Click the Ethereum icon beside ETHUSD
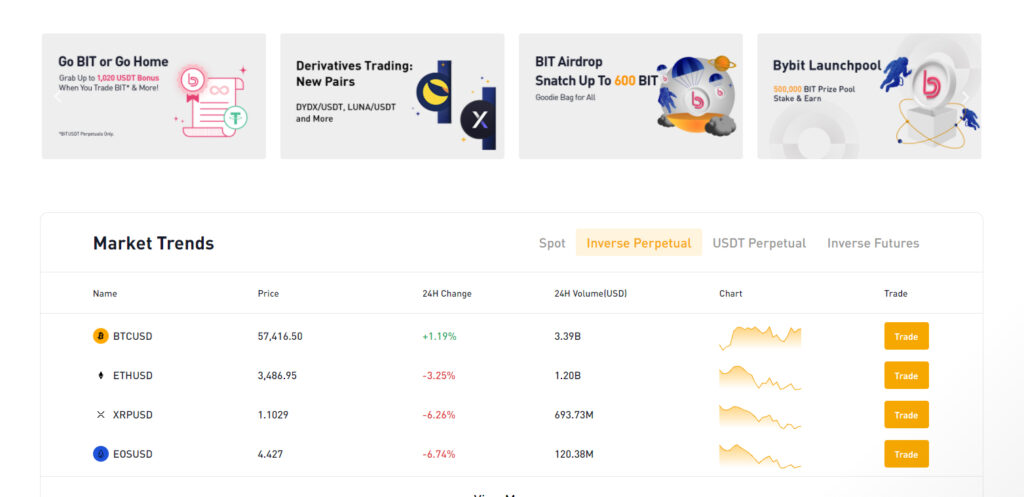The image size is (1024, 497). (101, 376)
